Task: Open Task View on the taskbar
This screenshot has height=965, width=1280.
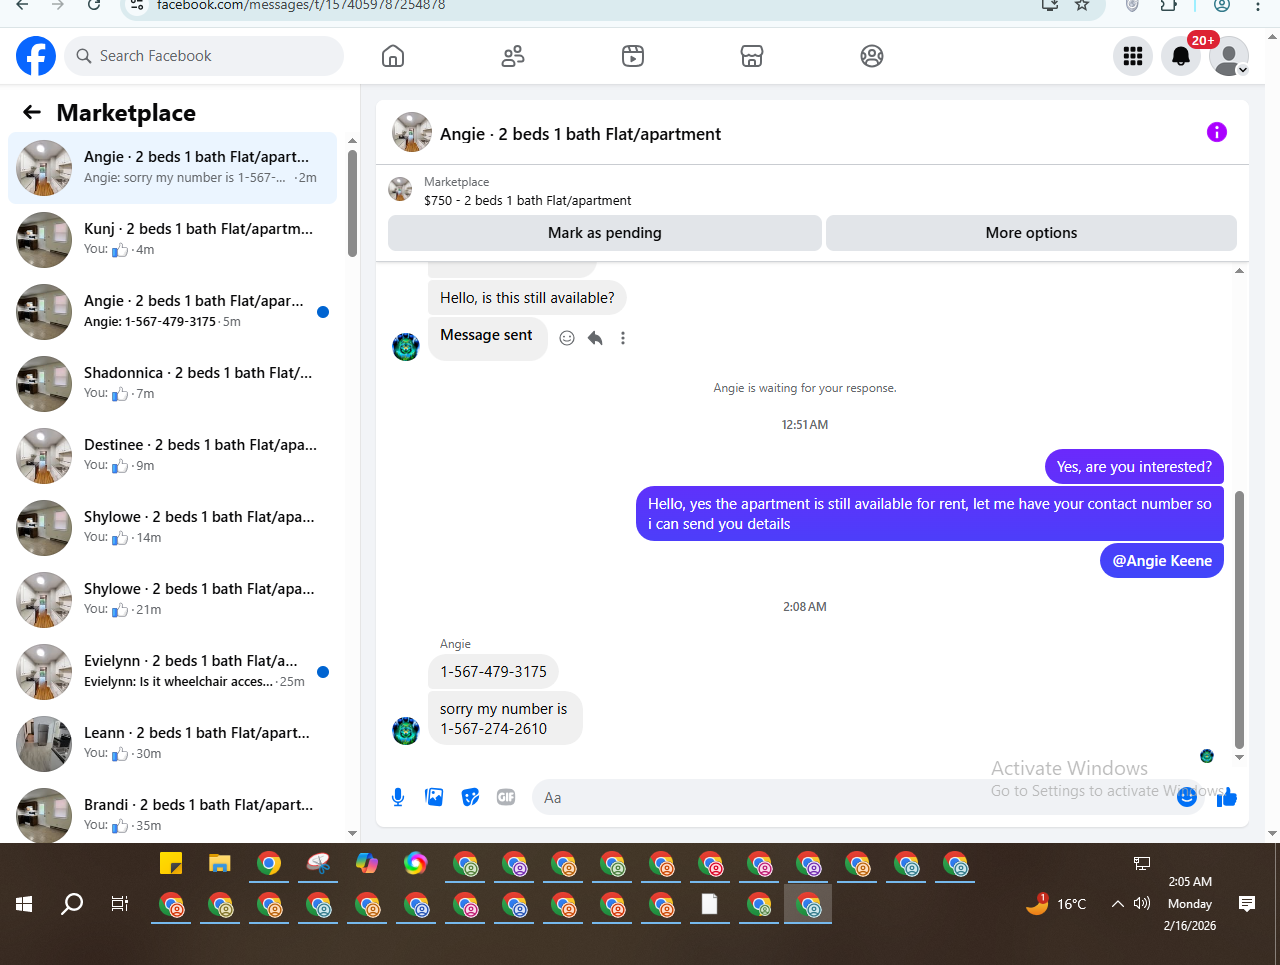Action: coord(120,904)
